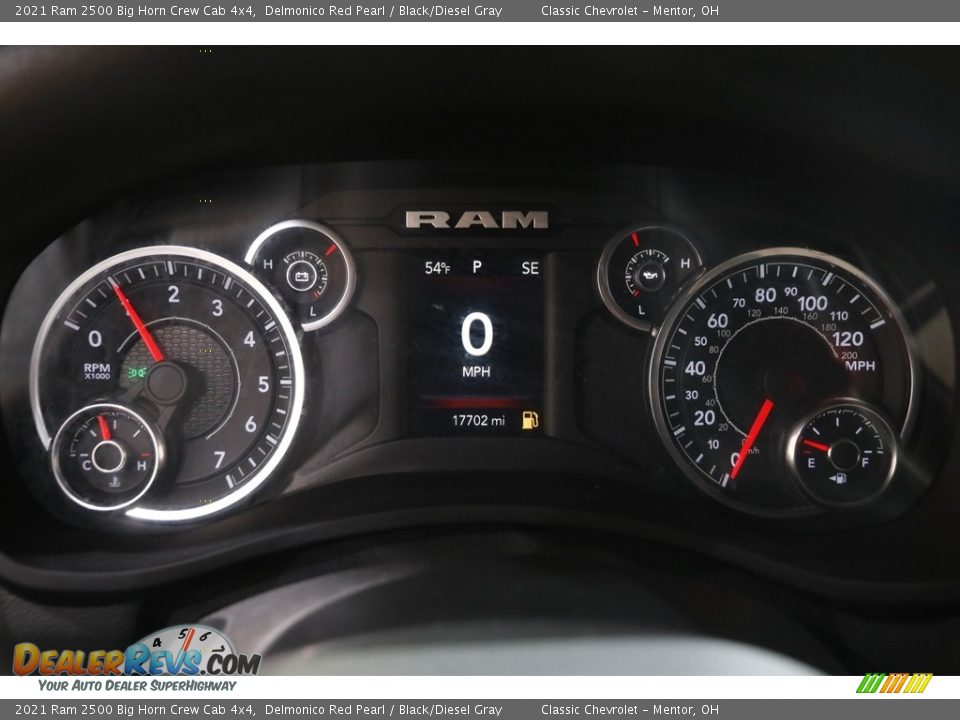
Task: Click the coolant temperature gauge needle
Action: tap(104, 428)
